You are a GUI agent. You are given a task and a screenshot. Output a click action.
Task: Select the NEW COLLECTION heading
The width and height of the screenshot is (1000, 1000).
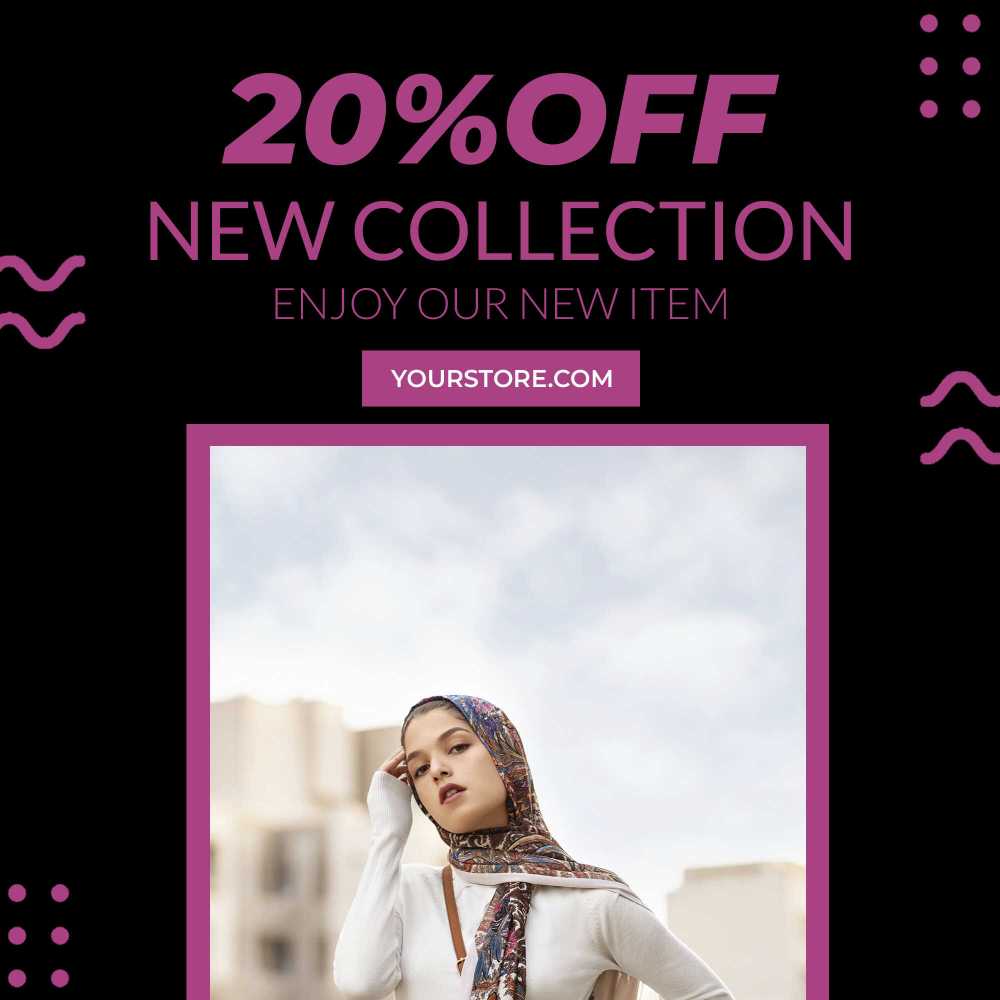point(501,231)
